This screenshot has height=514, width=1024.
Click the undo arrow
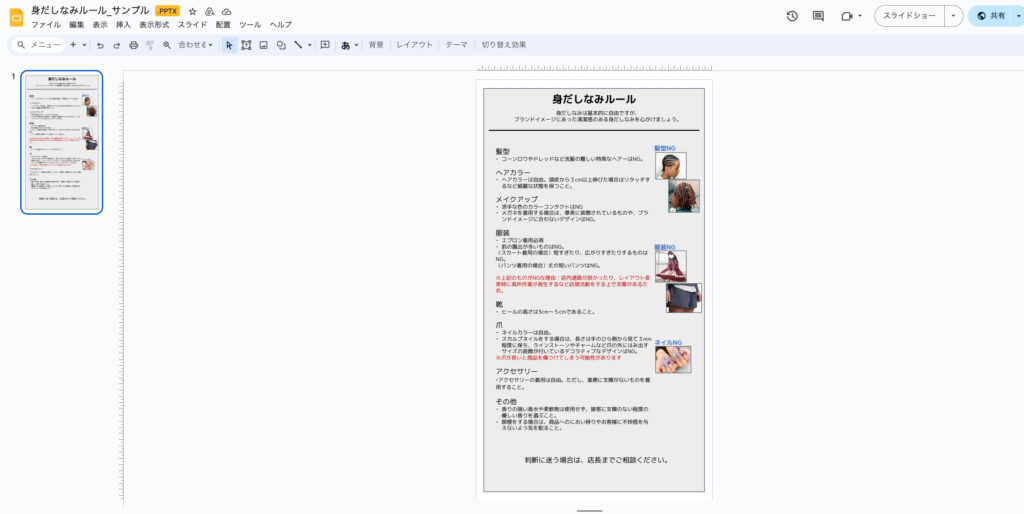point(100,45)
